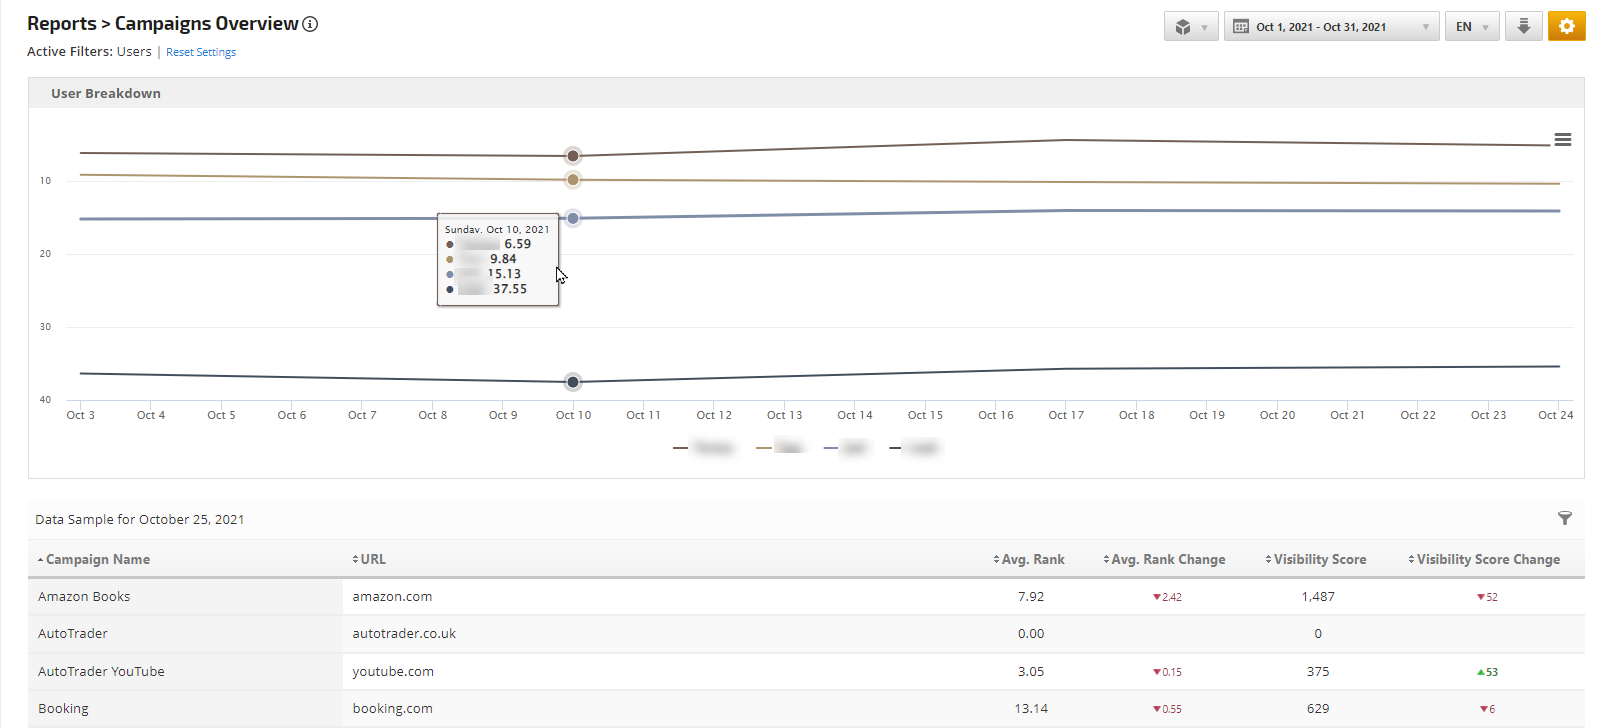Viewport: 1606px width, 728px height.
Task: Click the Oct 10 data point on blue line
Action: pos(573,218)
